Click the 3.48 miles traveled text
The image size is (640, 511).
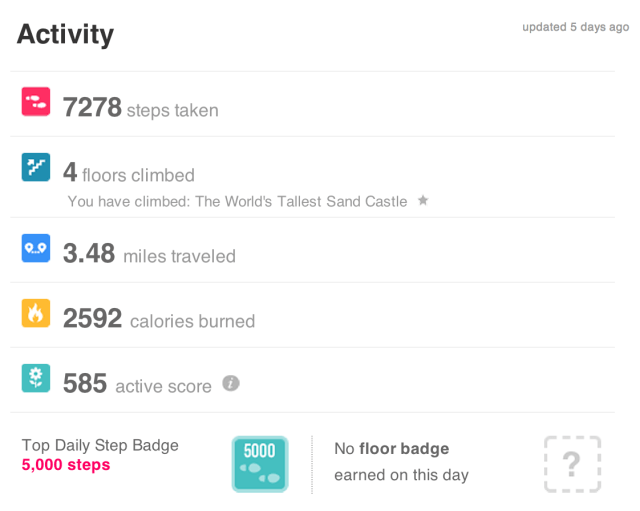(x=149, y=254)
